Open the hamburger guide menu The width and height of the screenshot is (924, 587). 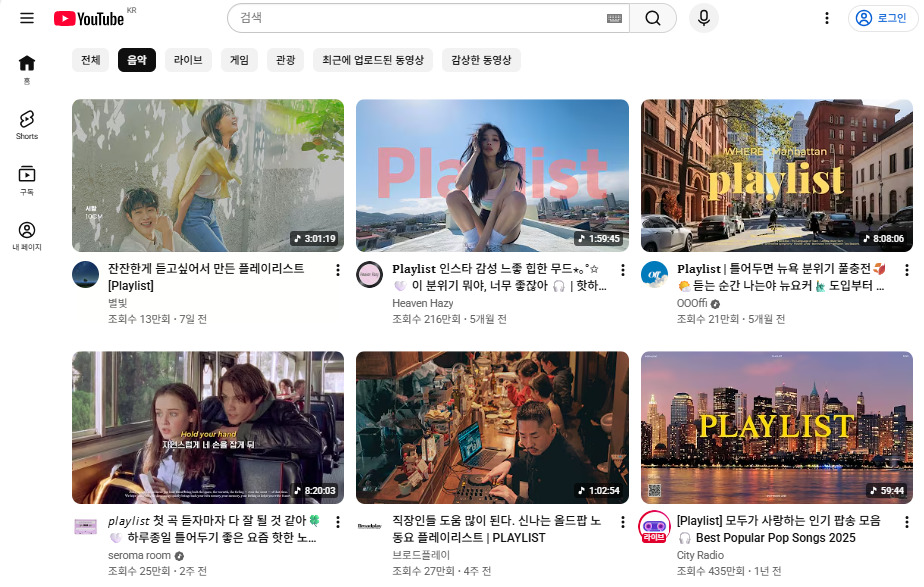tap(27, 18)
